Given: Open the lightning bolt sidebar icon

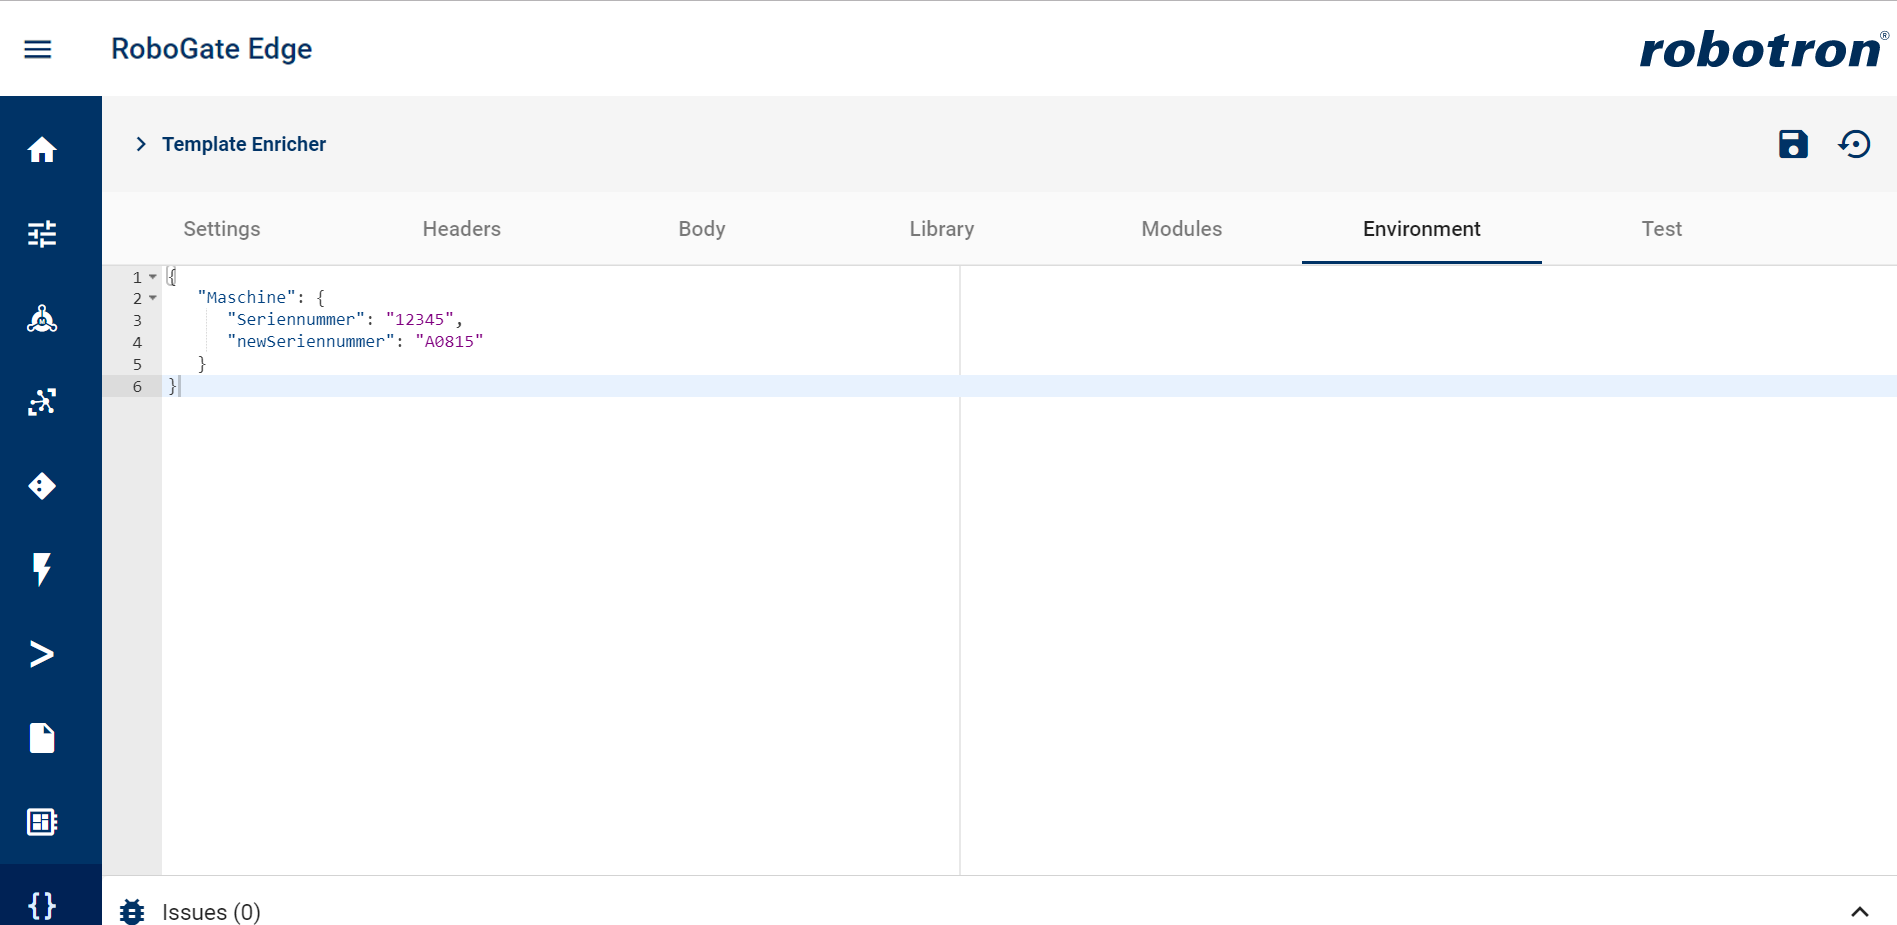Looking at the screenshot, I should tap(42, 569).
